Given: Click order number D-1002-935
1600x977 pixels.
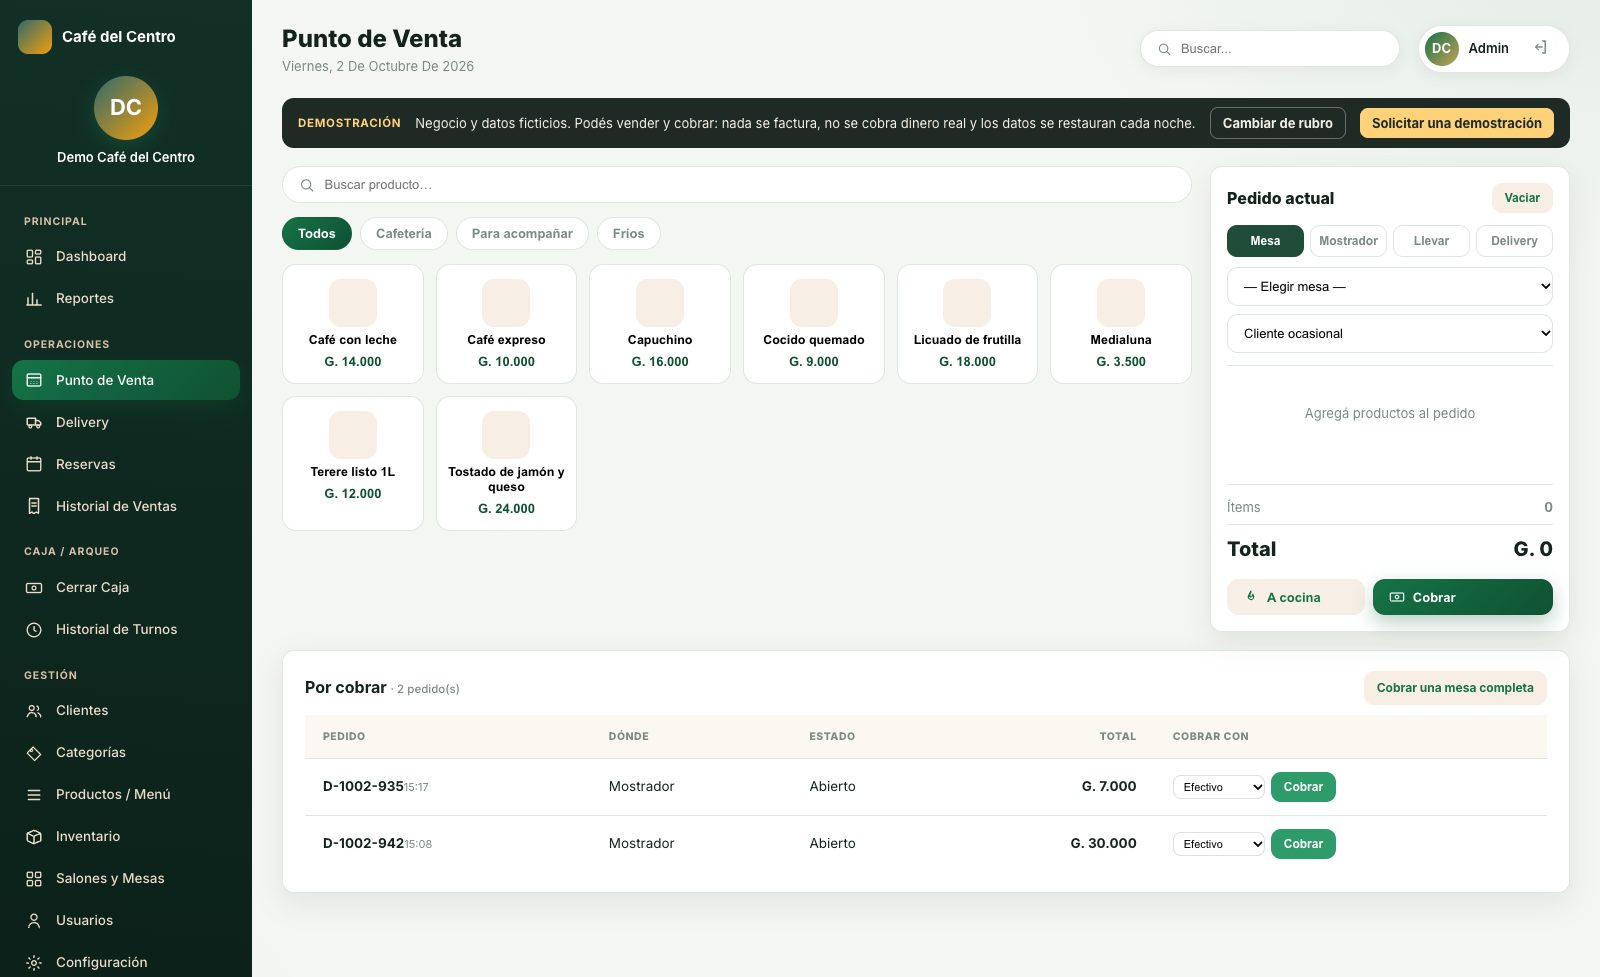Looking at the screenshot, I should click(363, 787).
